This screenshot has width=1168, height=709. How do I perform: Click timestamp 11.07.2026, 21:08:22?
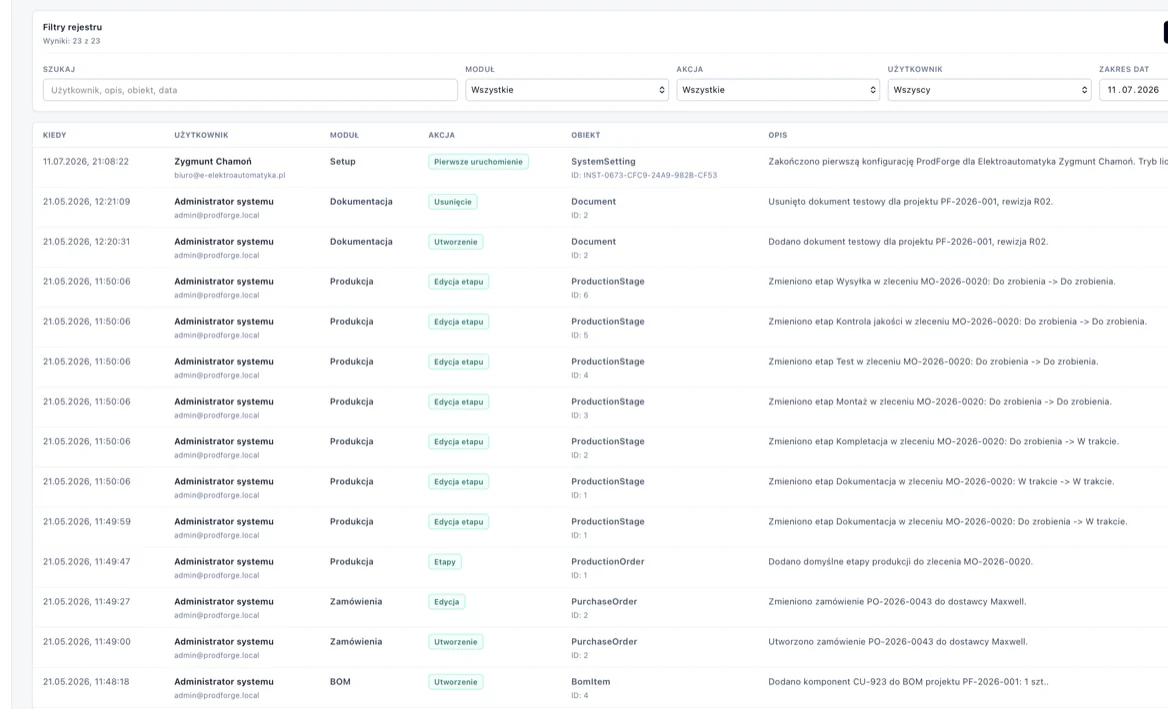pyautogui.click(x=86, y=162)
